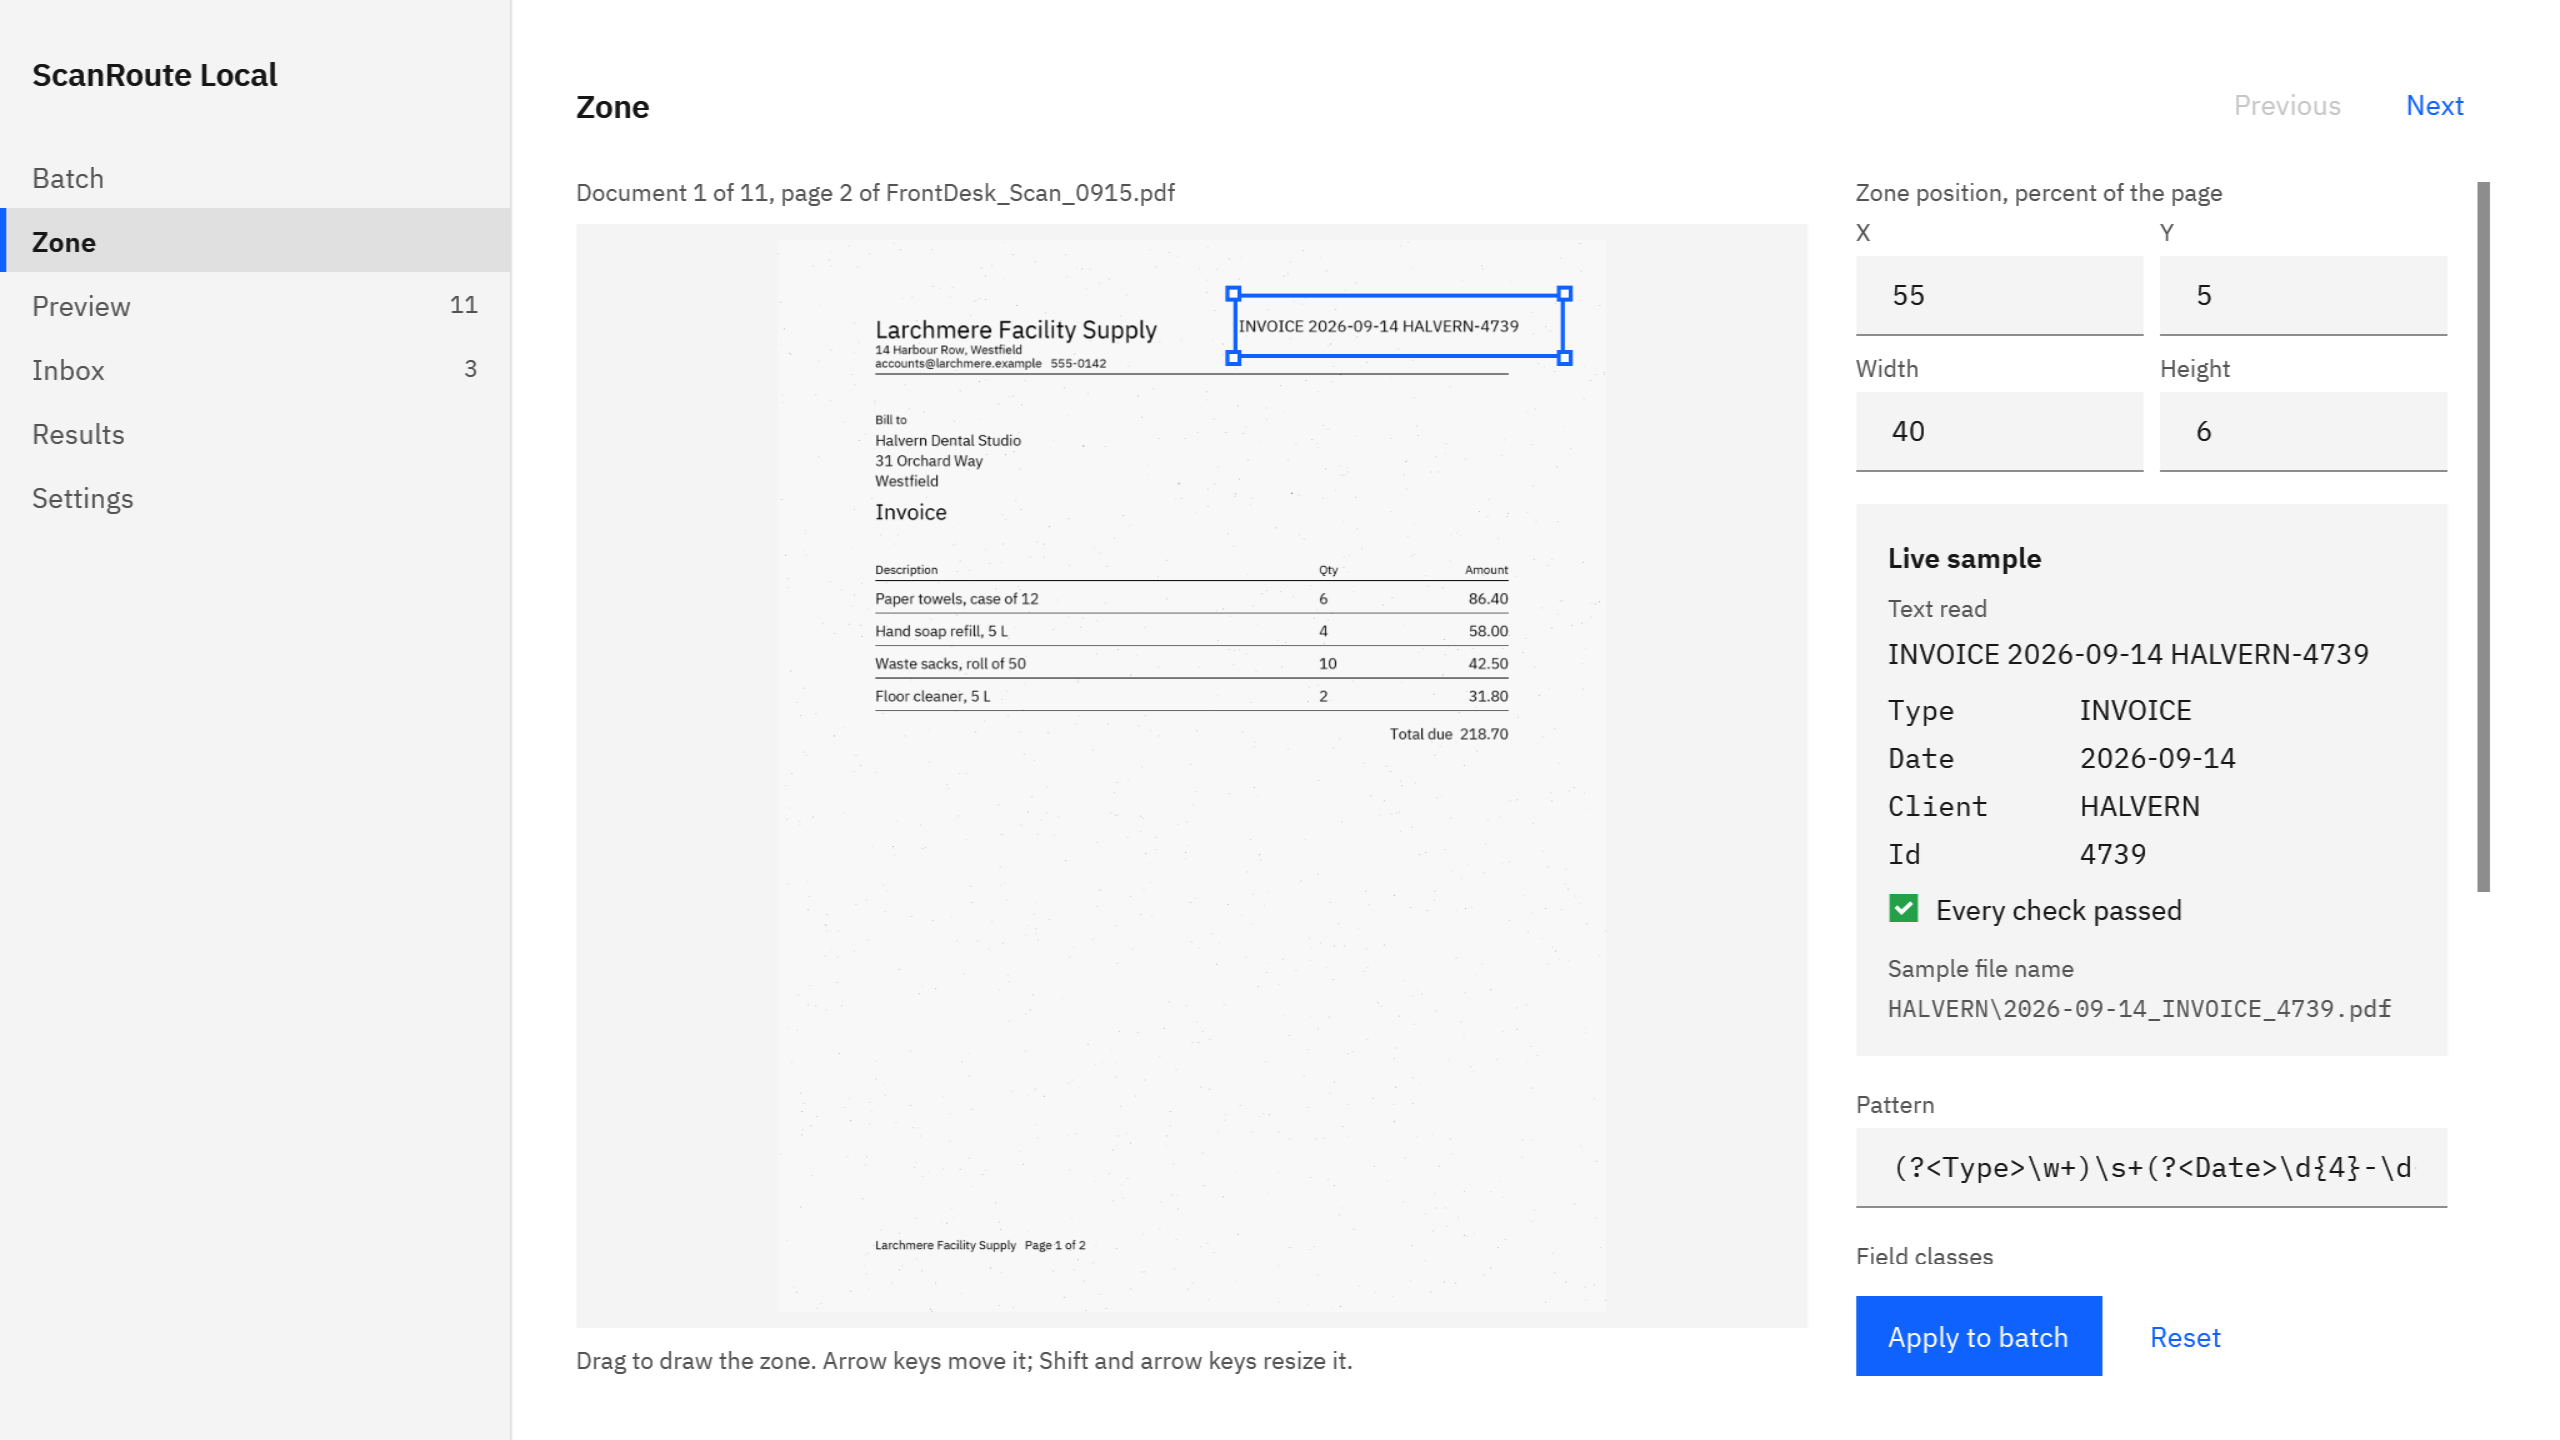Open the Batch section in sidebar
This screenshot has width=2560, height=1440.
coord(255,178)
